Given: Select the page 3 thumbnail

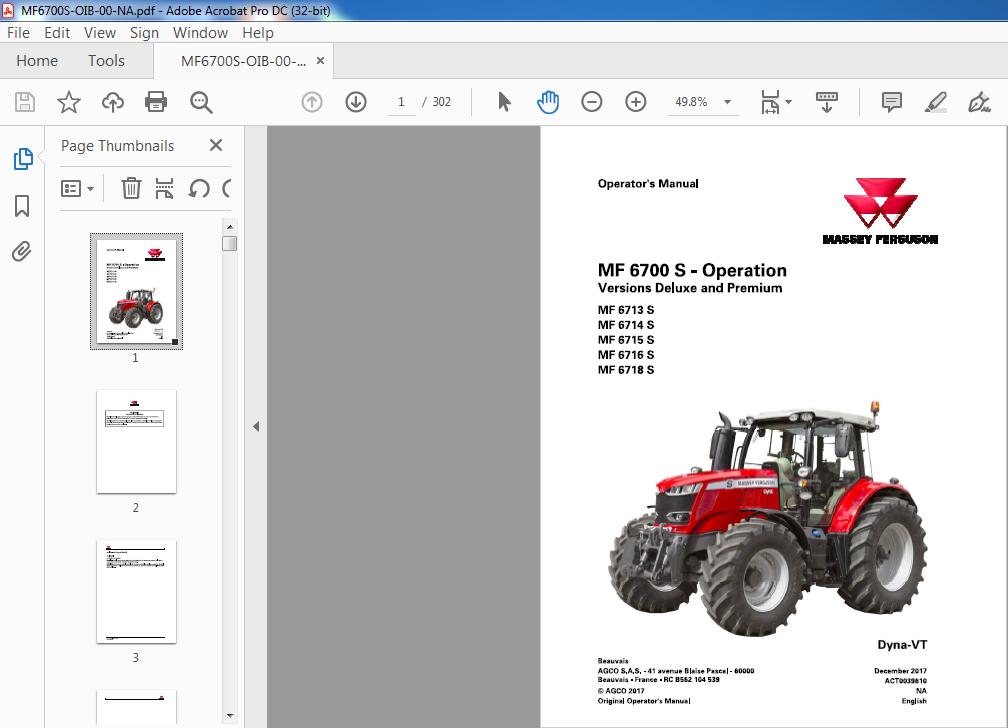Looking at the screenshot, I should tap(136, 592).
